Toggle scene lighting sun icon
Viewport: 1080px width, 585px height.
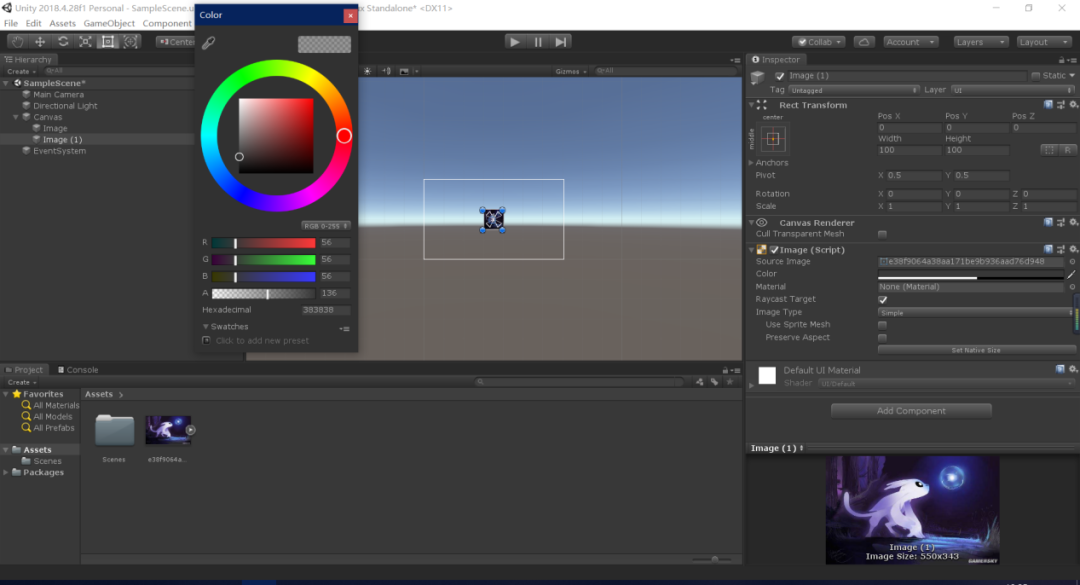(x=367, y=71)
